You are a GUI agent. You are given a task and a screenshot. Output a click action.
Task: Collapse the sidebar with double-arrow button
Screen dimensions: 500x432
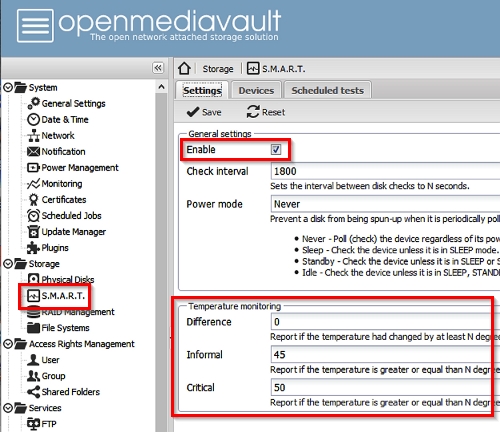coord(158,68)
